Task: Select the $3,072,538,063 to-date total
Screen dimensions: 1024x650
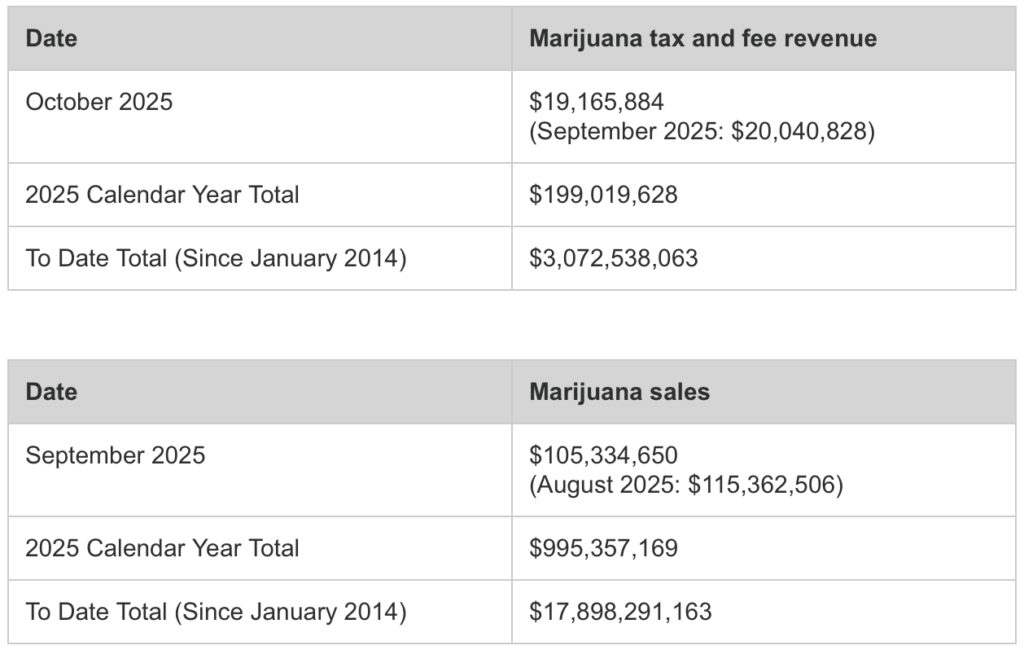Action: coord(613,258)
